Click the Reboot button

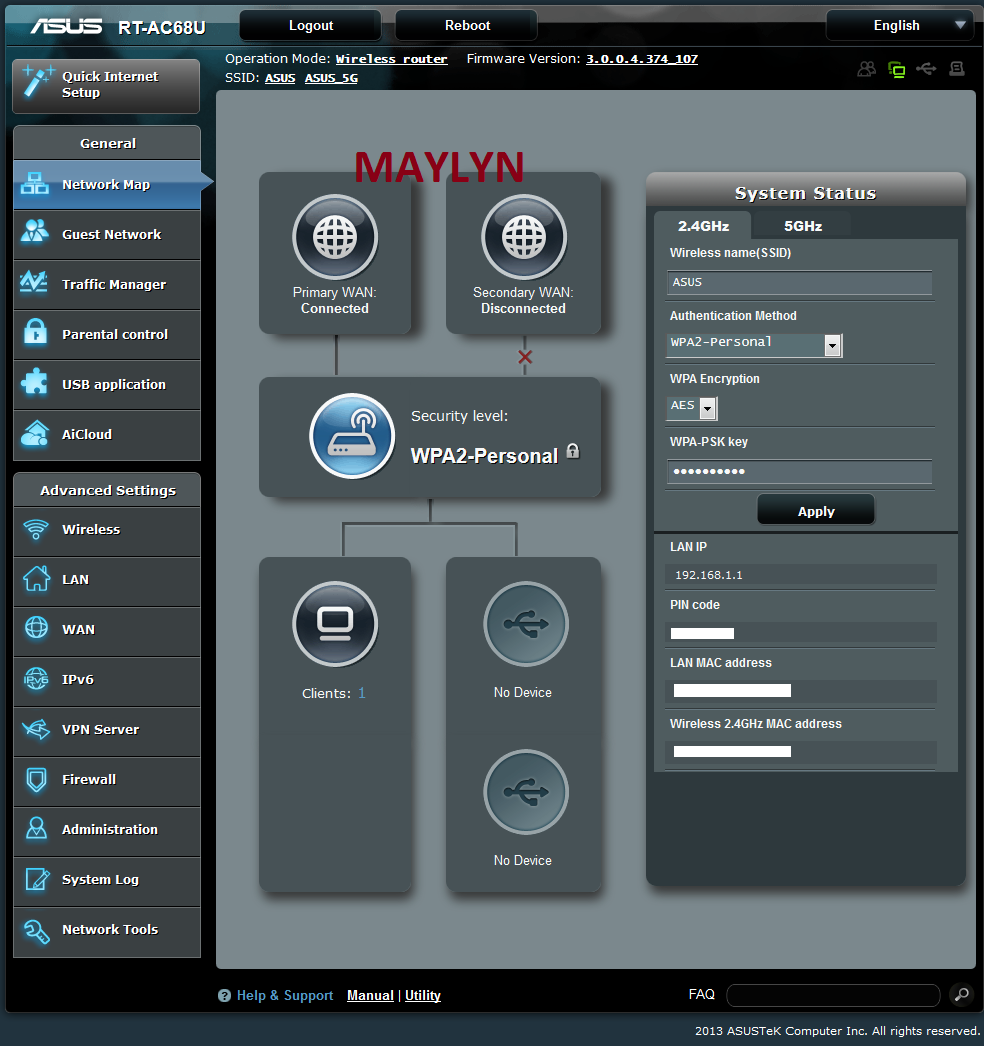pyautogui.click(x=467, y=26)
